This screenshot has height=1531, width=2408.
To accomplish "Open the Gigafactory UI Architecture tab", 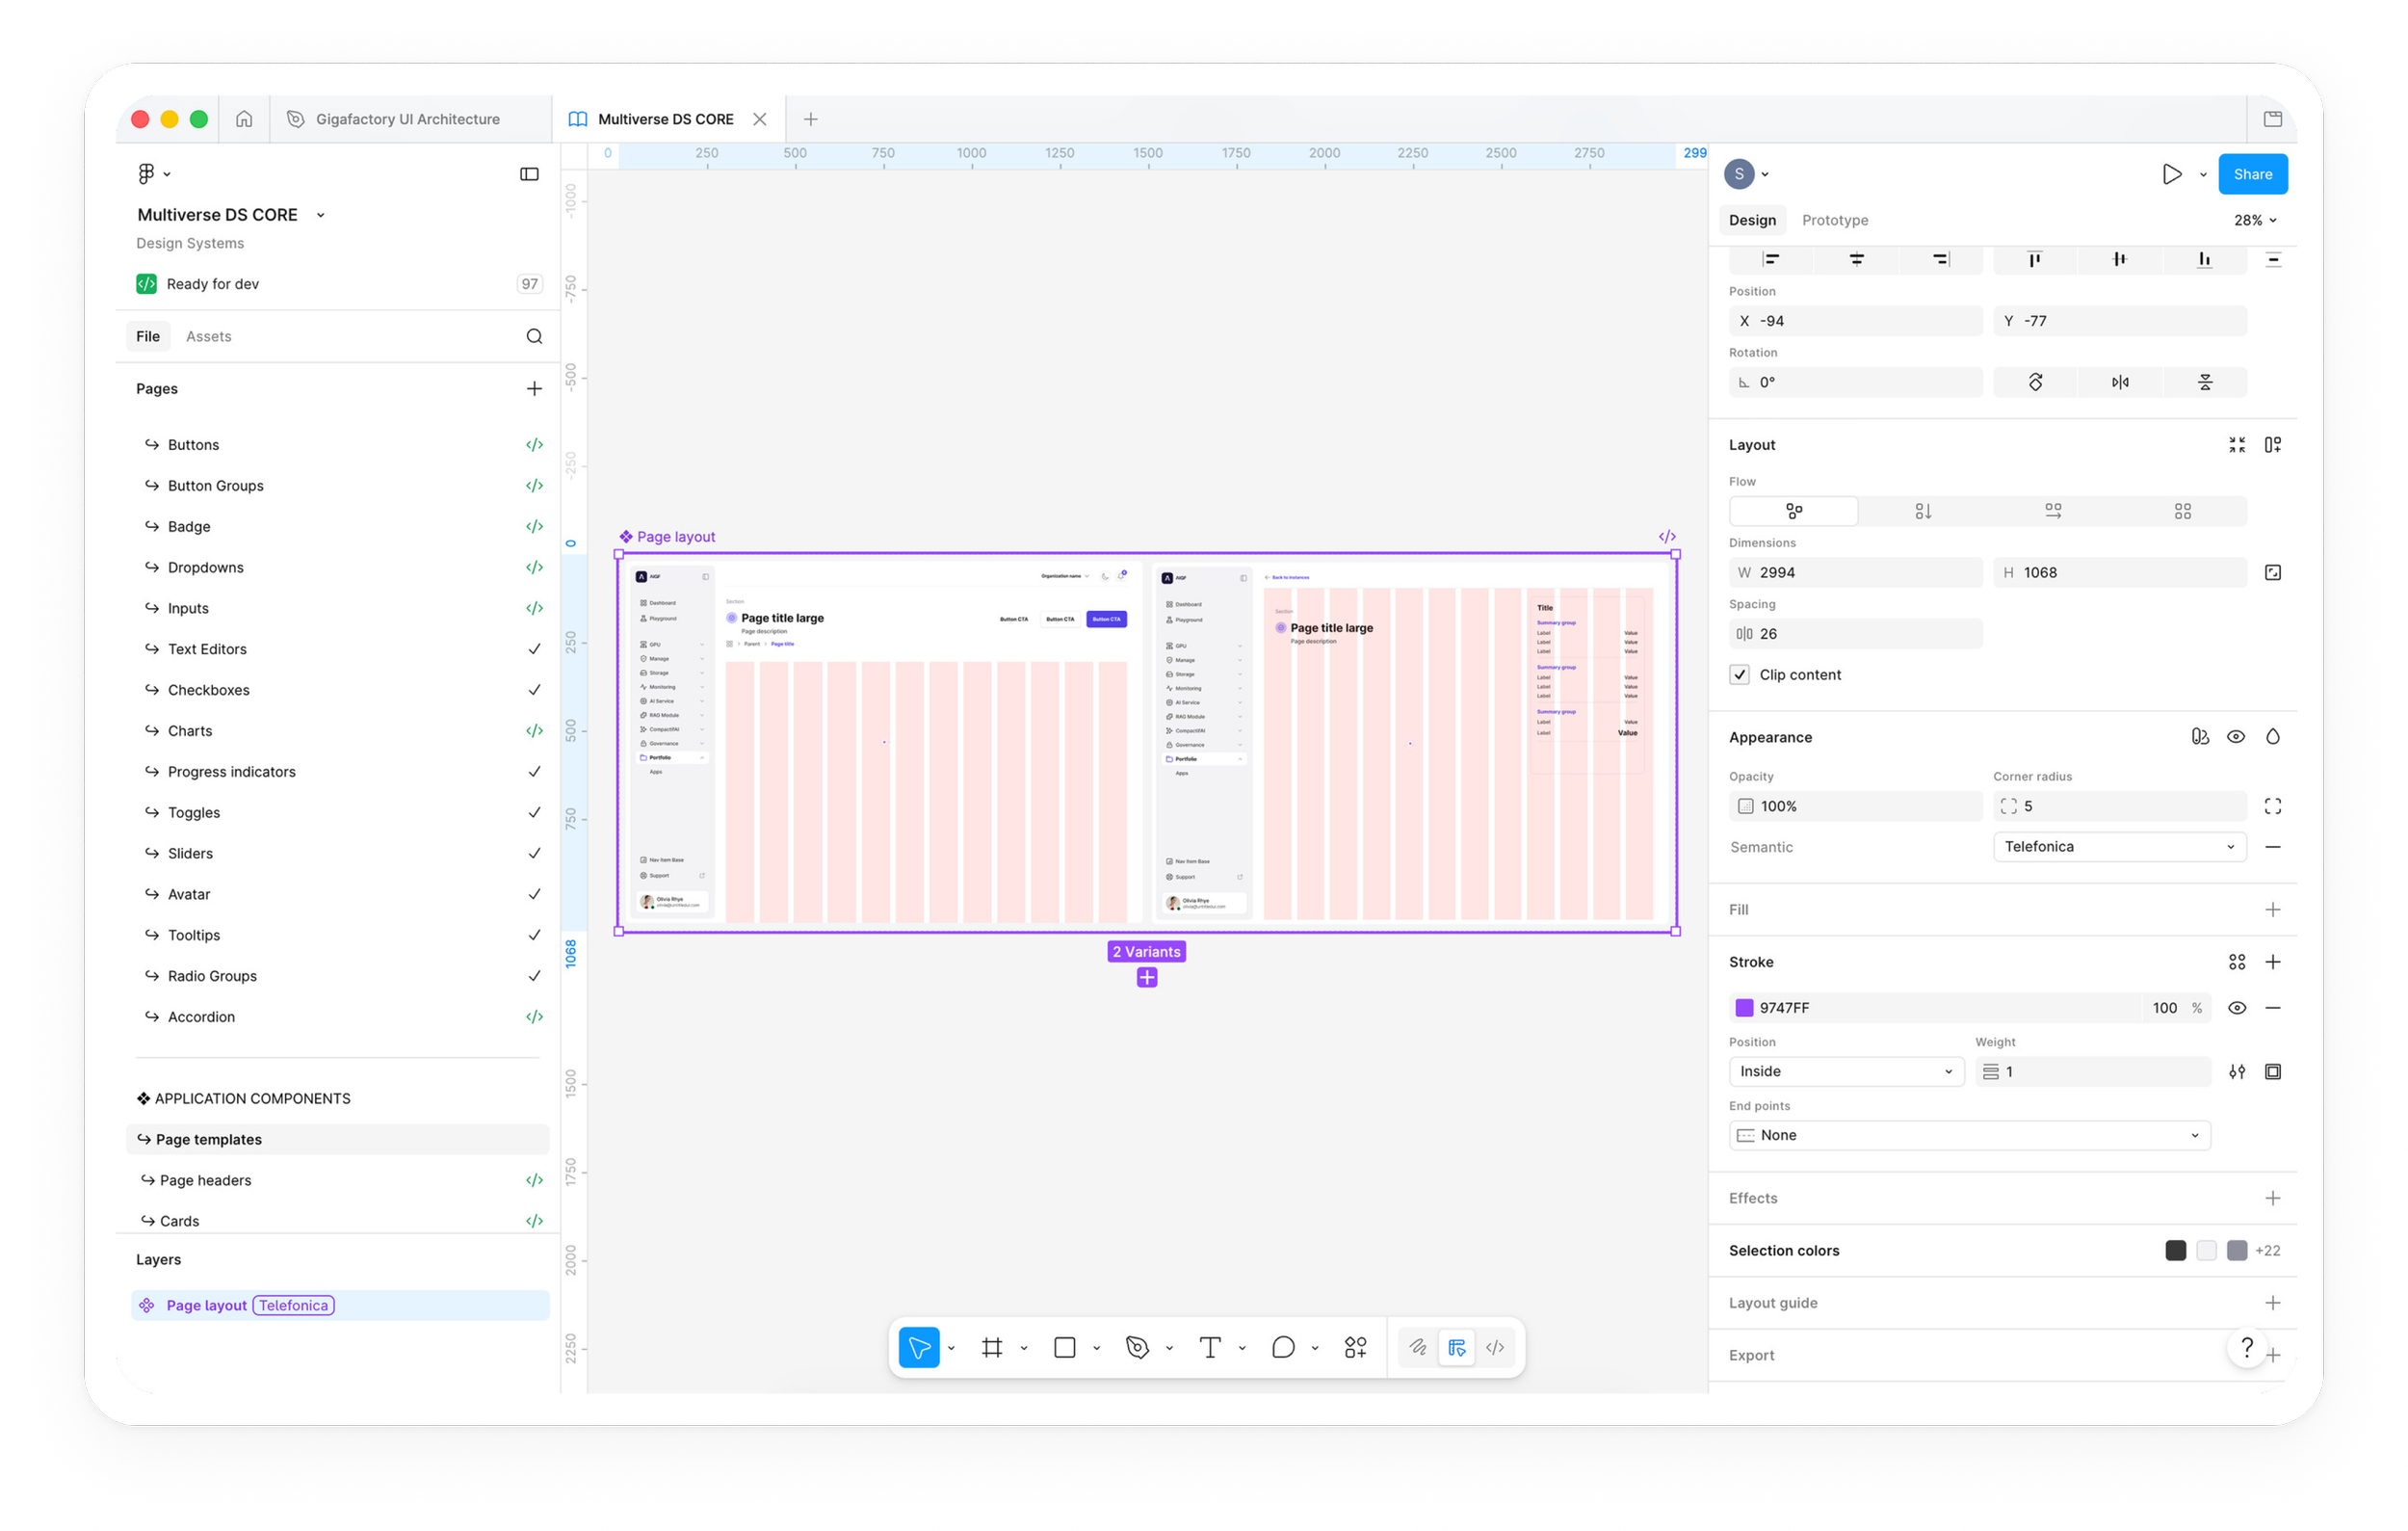I will (x=408, y=119).
